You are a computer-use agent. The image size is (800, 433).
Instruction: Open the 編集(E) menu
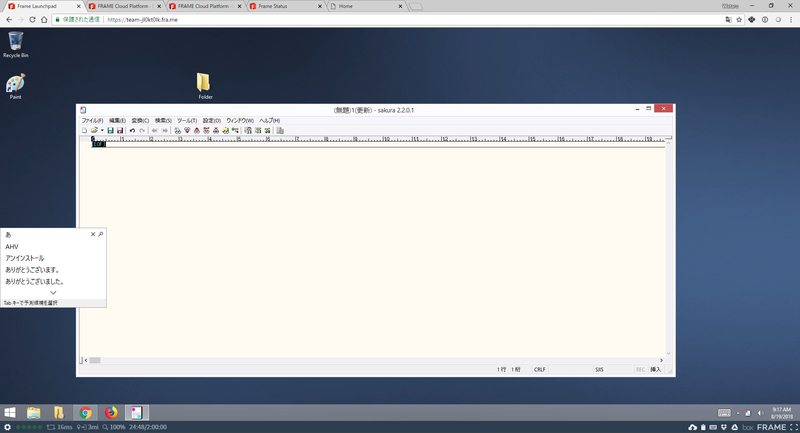(x=117, y=121)
